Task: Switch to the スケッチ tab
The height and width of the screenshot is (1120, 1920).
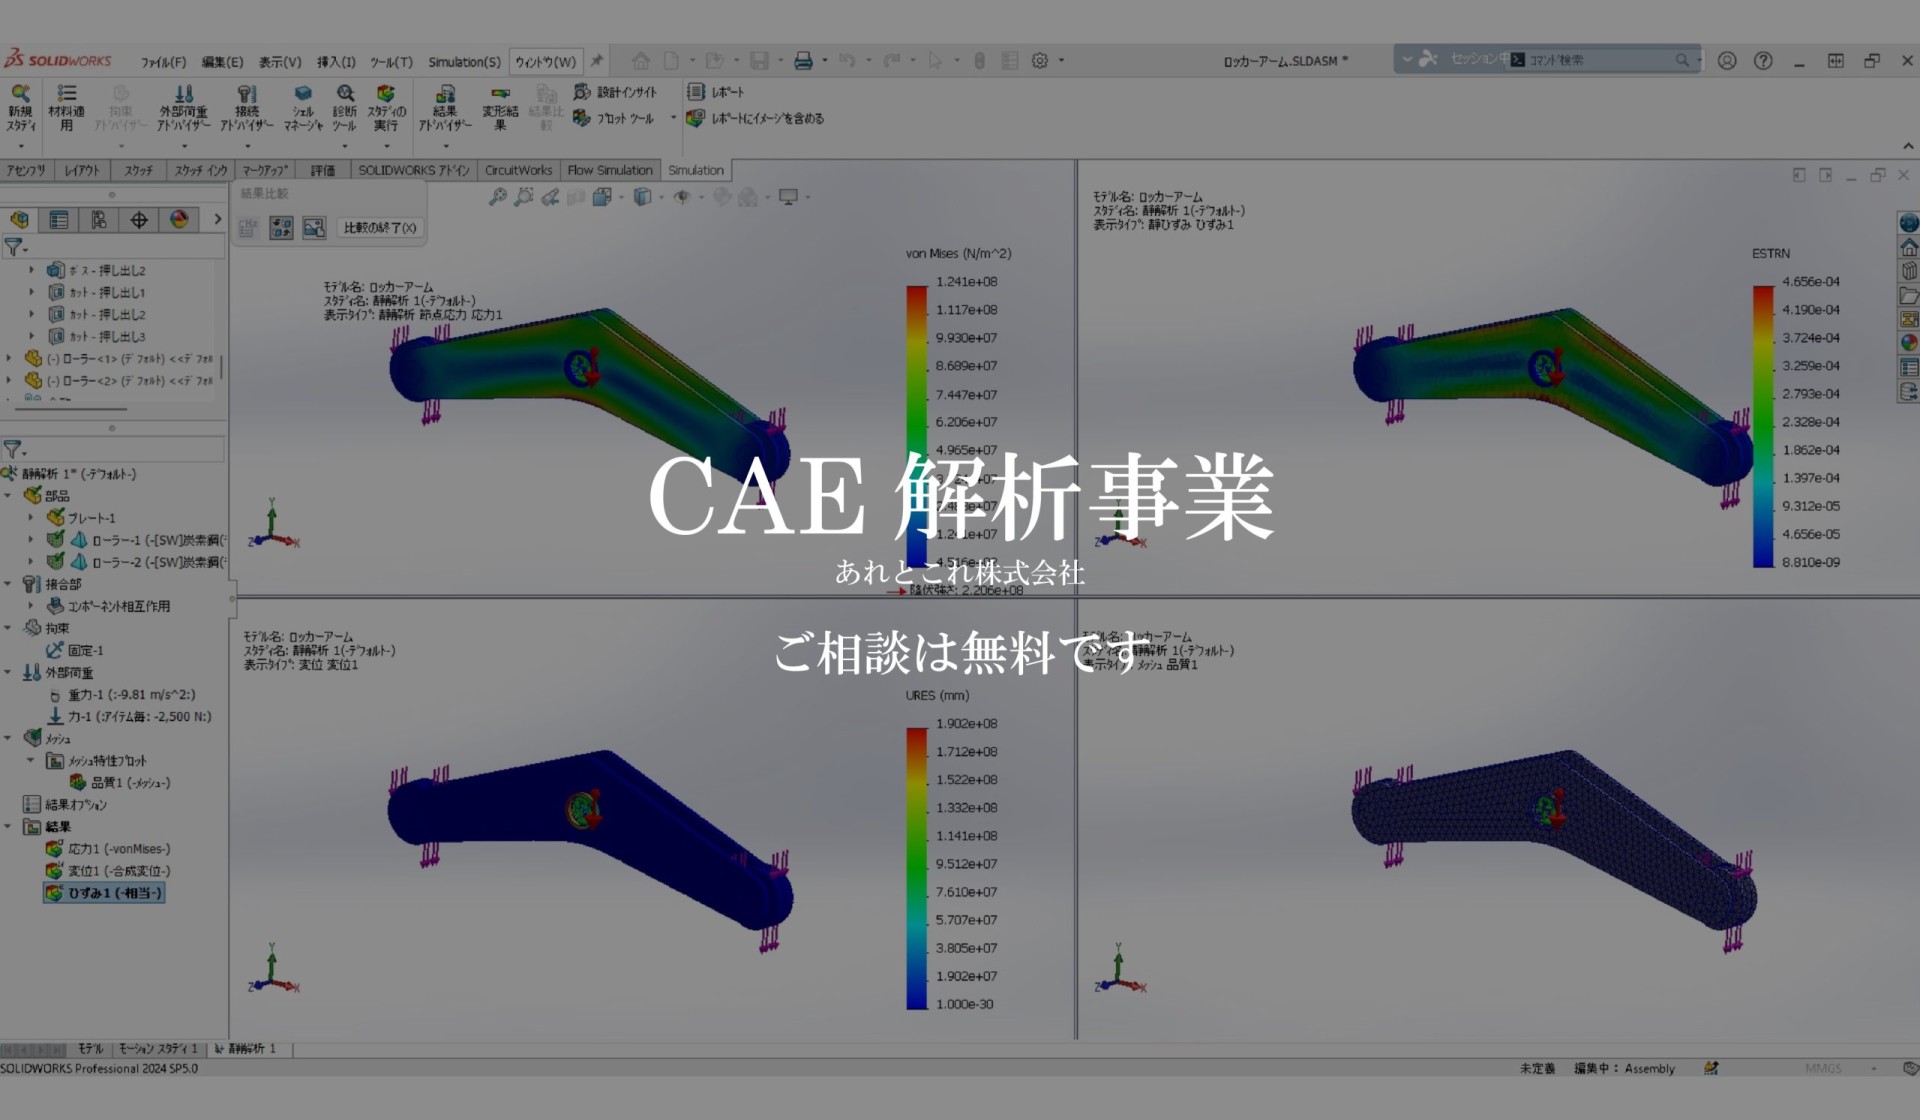Action: pyautogui.click(x=139, y=171)
